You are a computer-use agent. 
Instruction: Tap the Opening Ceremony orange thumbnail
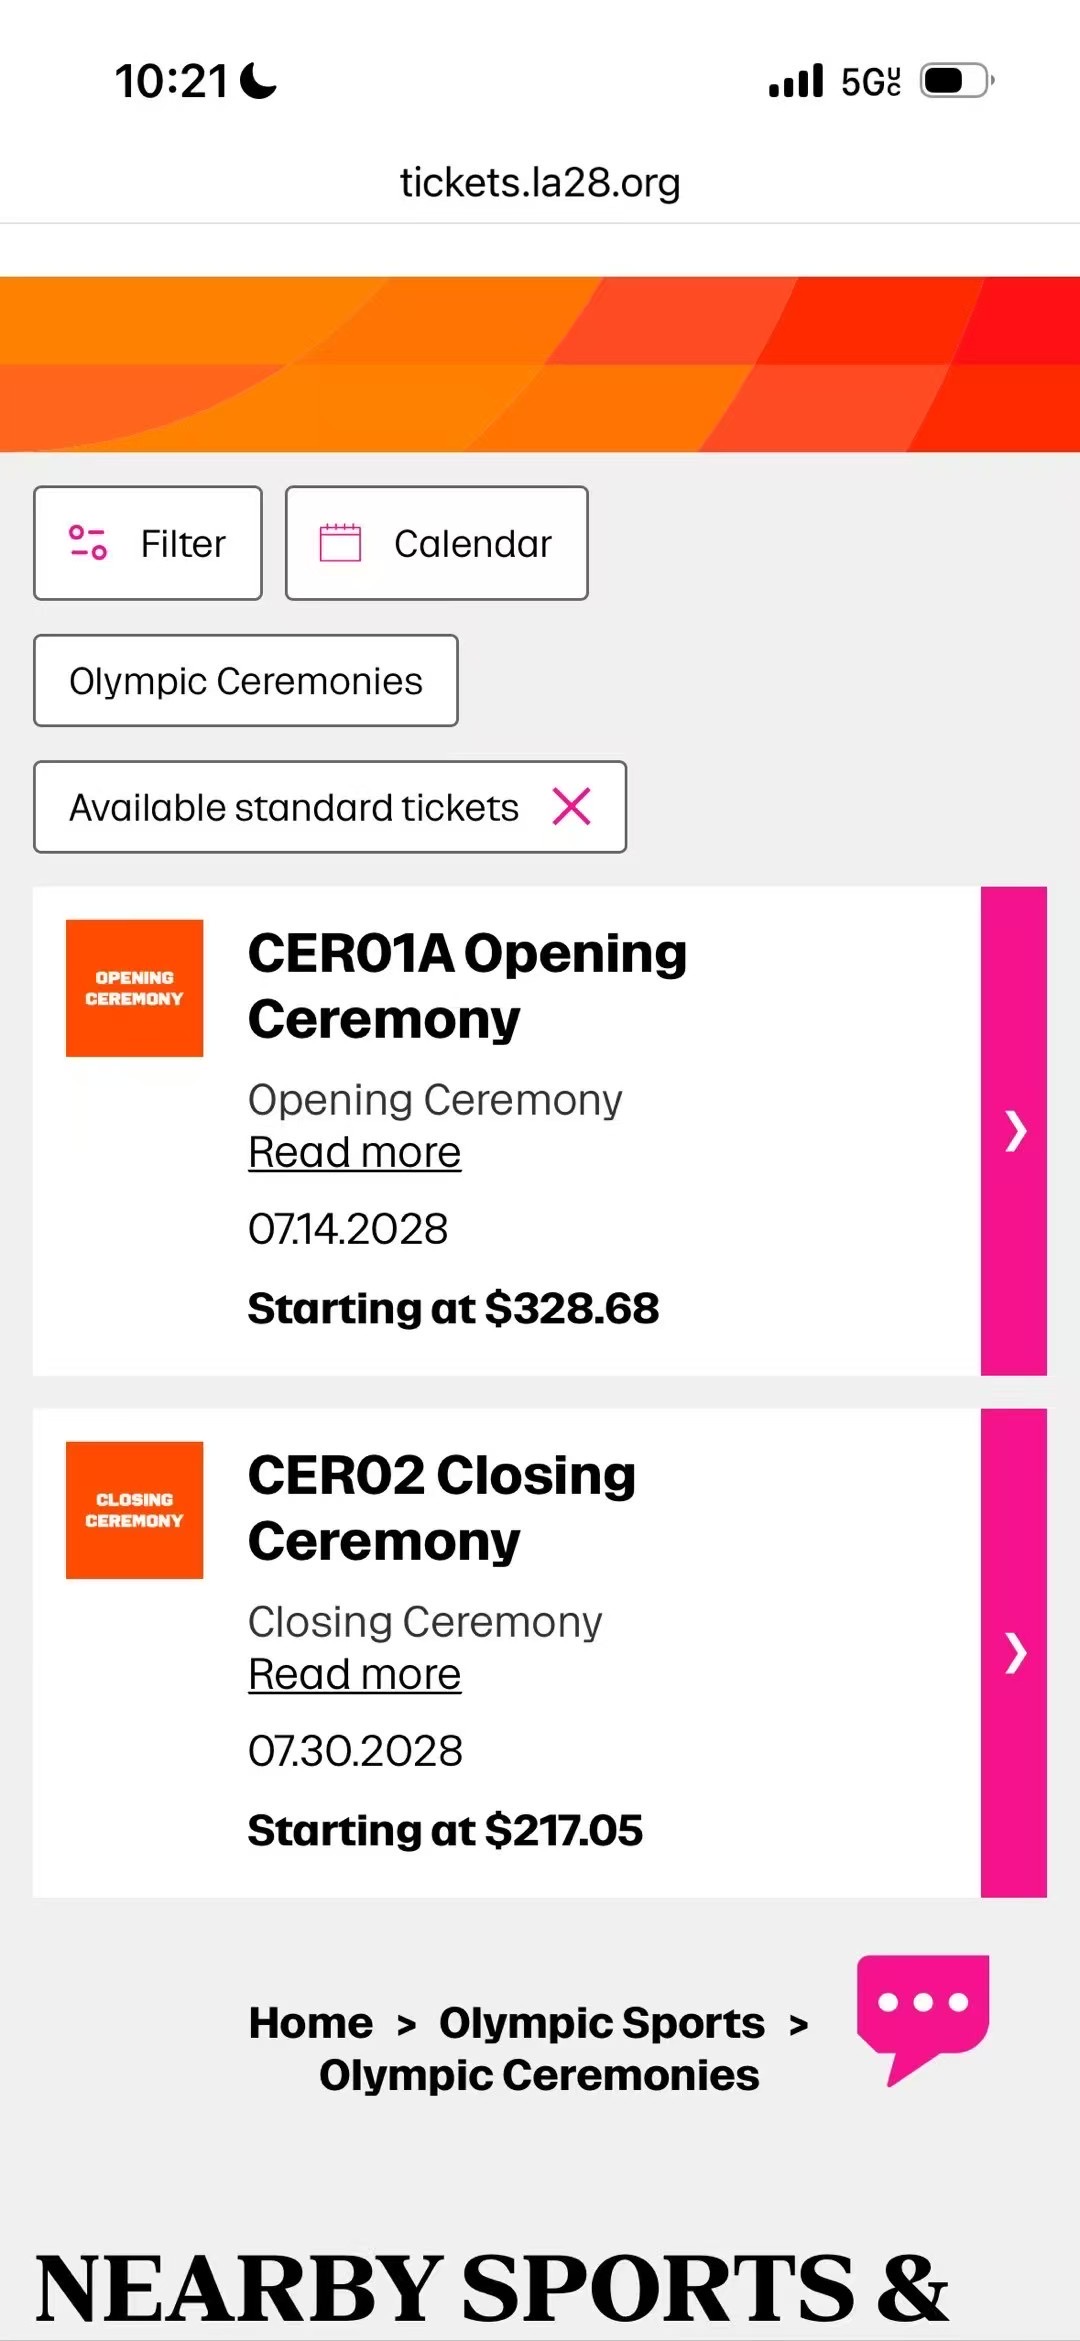[134, 988]
